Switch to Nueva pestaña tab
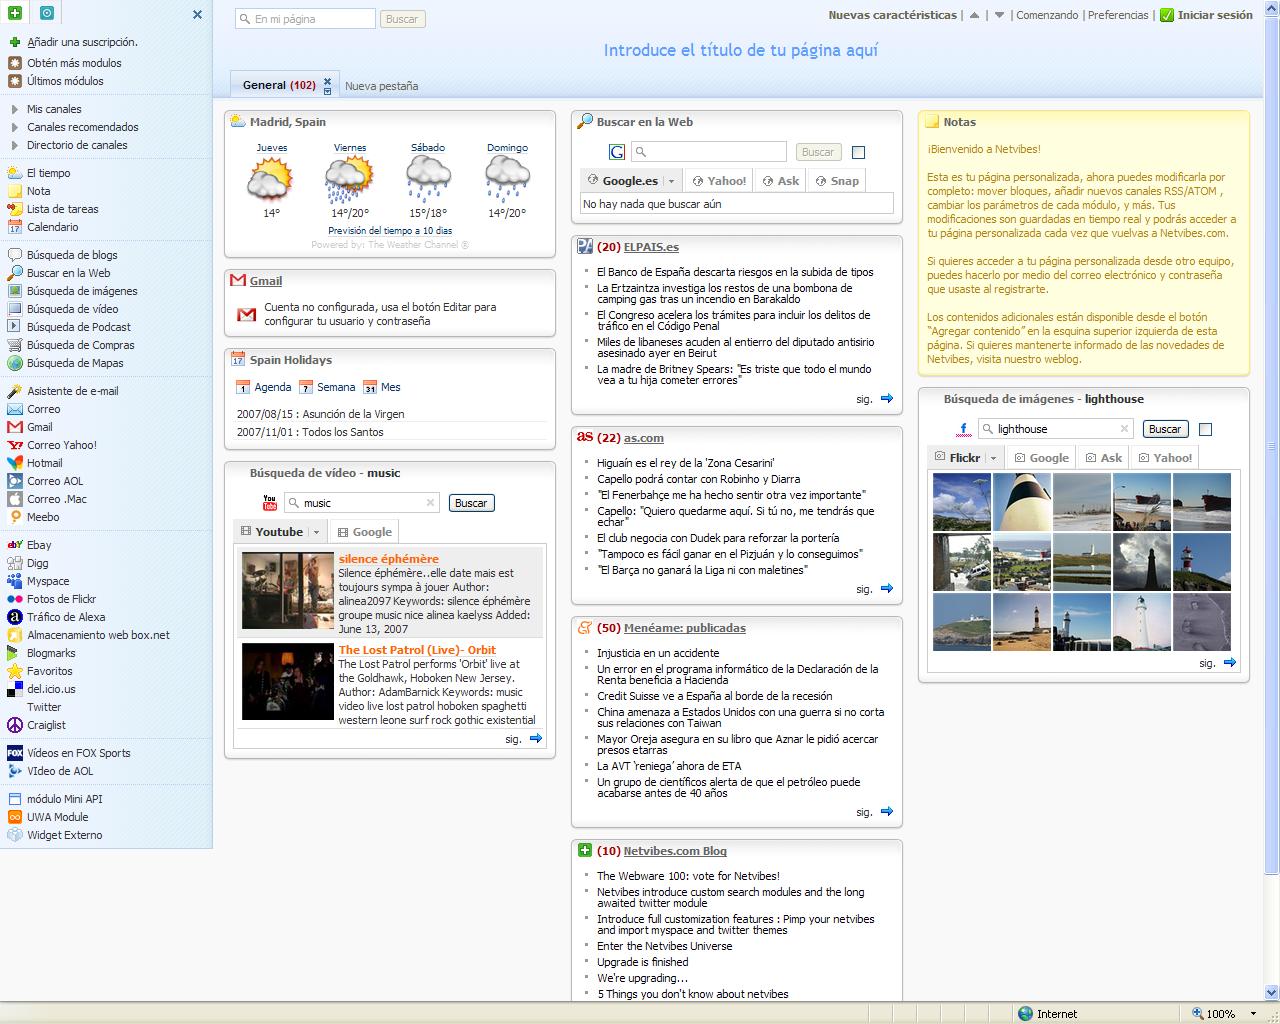This screenshot has width=1280, height=1024. click(x=381, y=86)
